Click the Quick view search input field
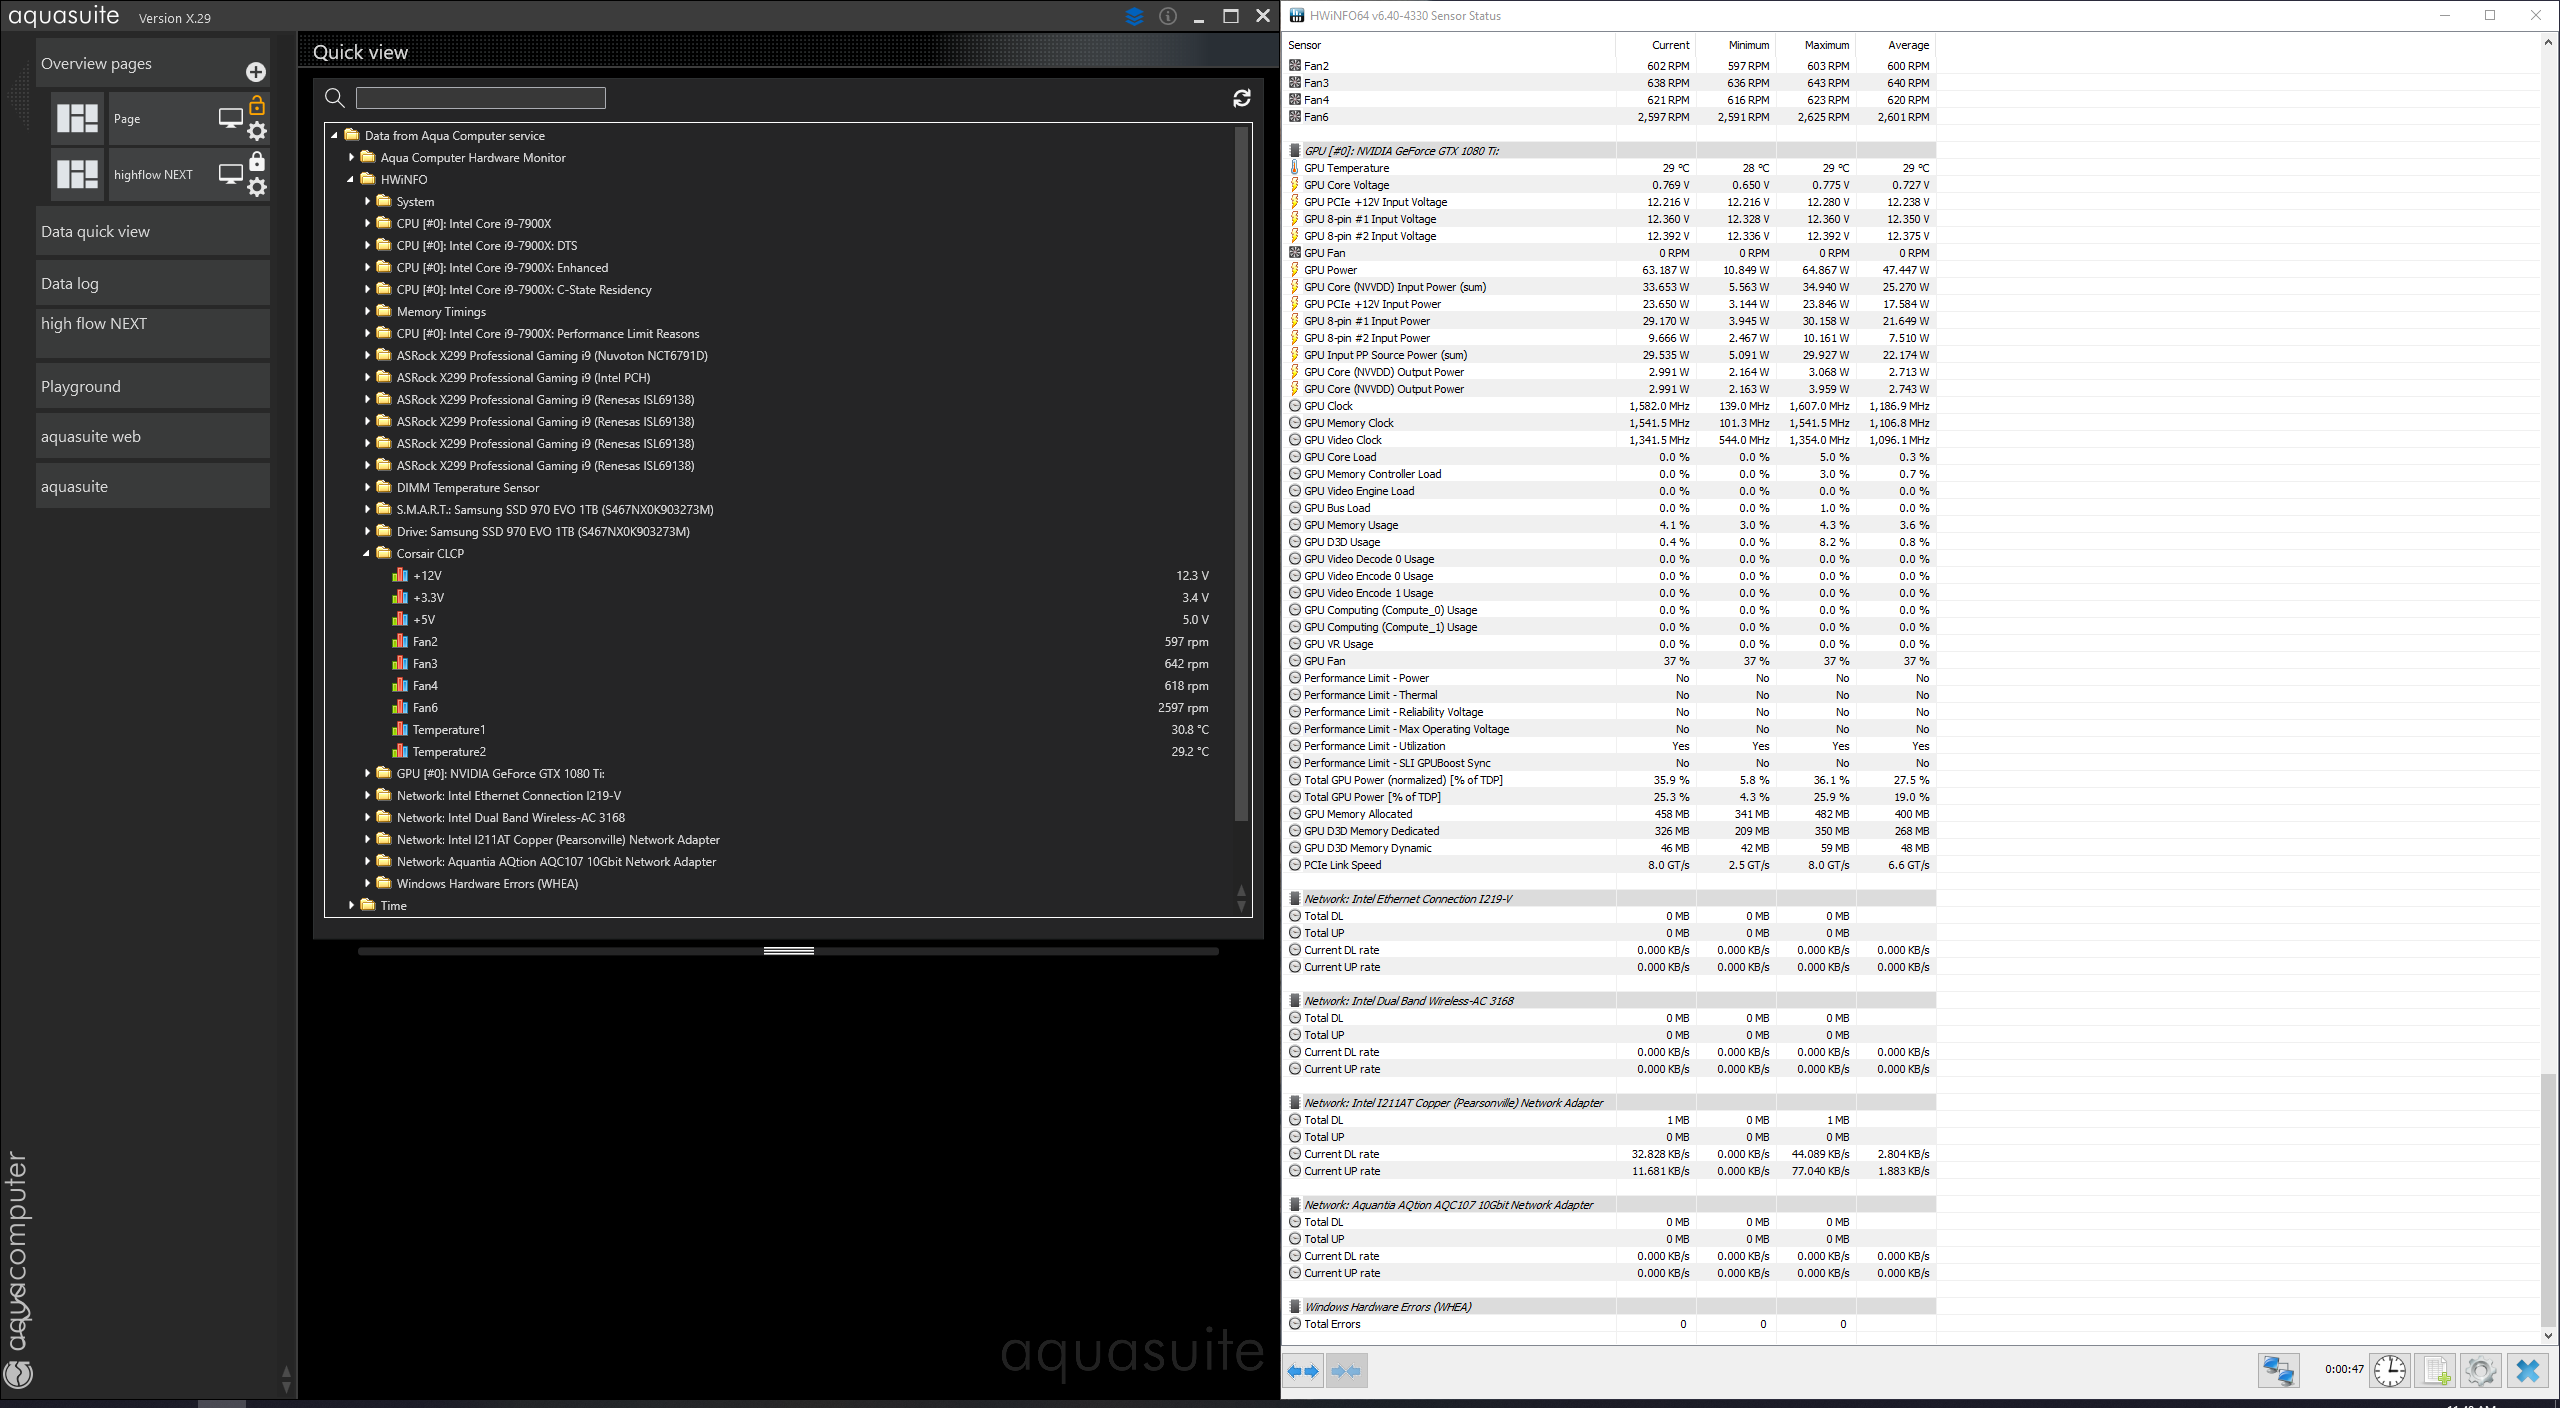2560x1408 pixels. (x=480, y=98)
